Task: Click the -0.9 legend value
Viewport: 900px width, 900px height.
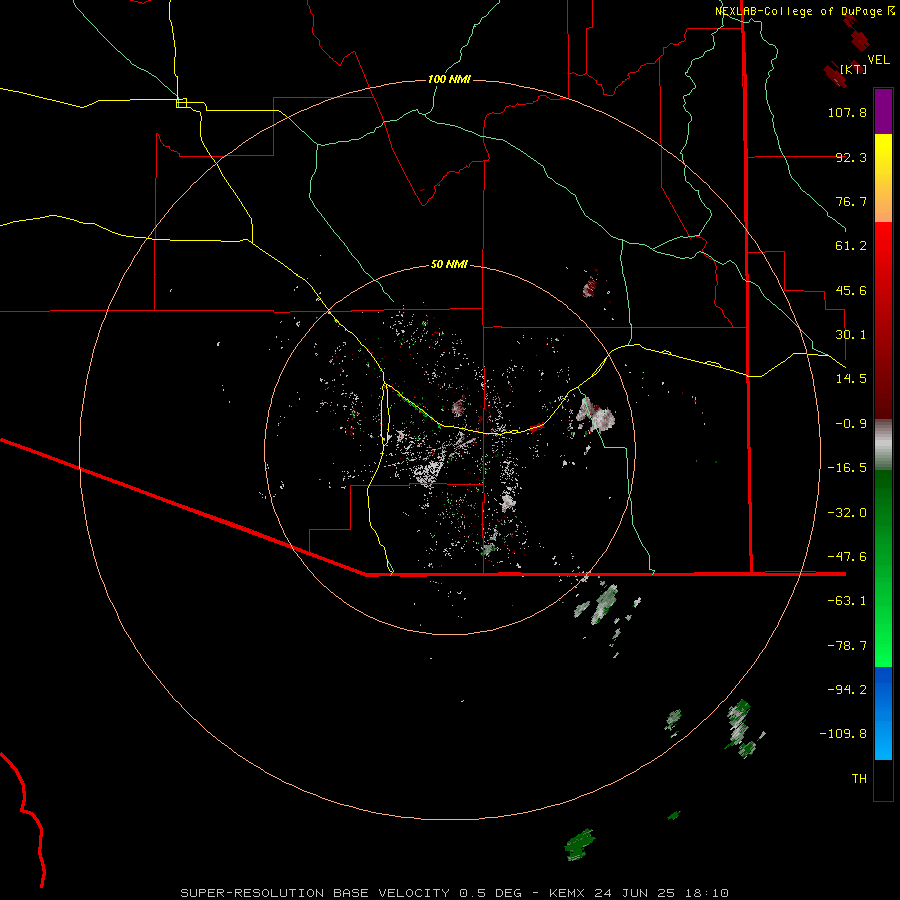Action: 851,424
